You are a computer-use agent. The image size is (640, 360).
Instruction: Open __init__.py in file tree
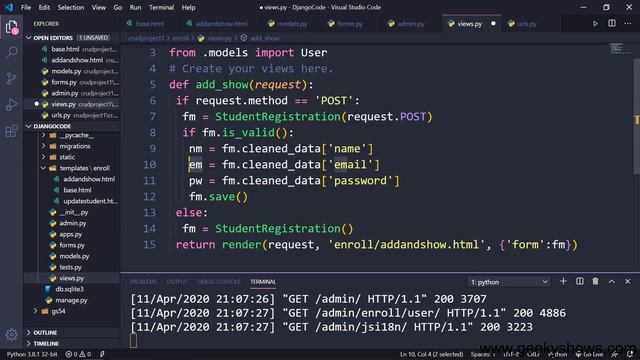click(72, 212)
